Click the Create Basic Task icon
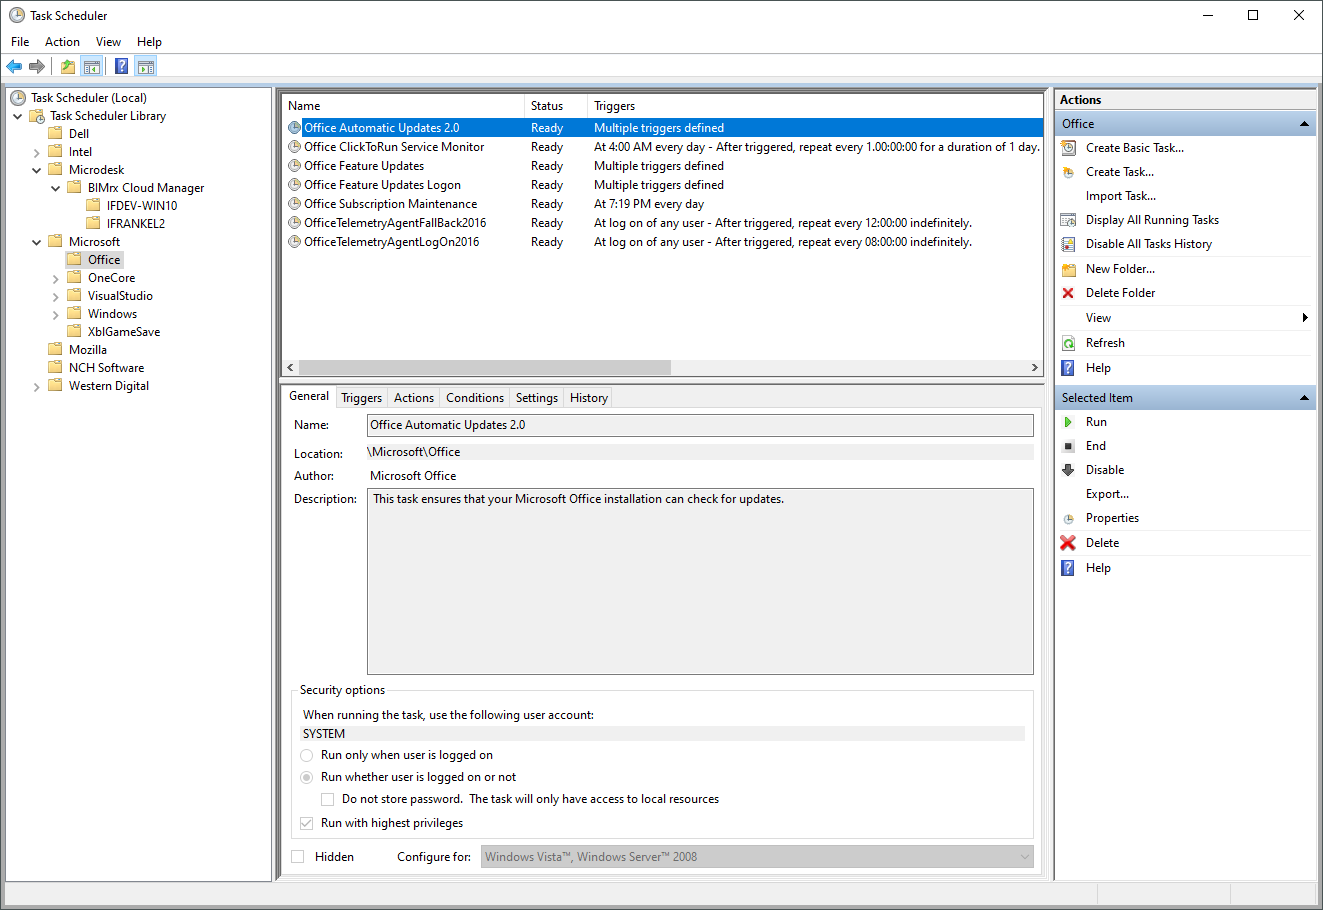Image resolution: width=1323 pixels, height=910 pixels. coord(1068,148)
